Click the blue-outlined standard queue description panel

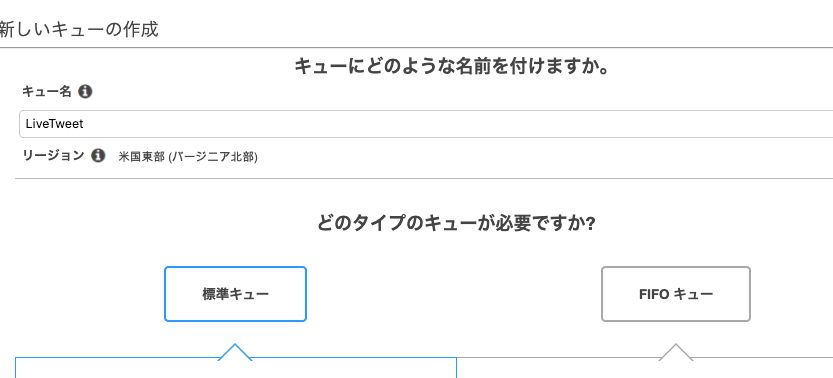coord(236,368)
